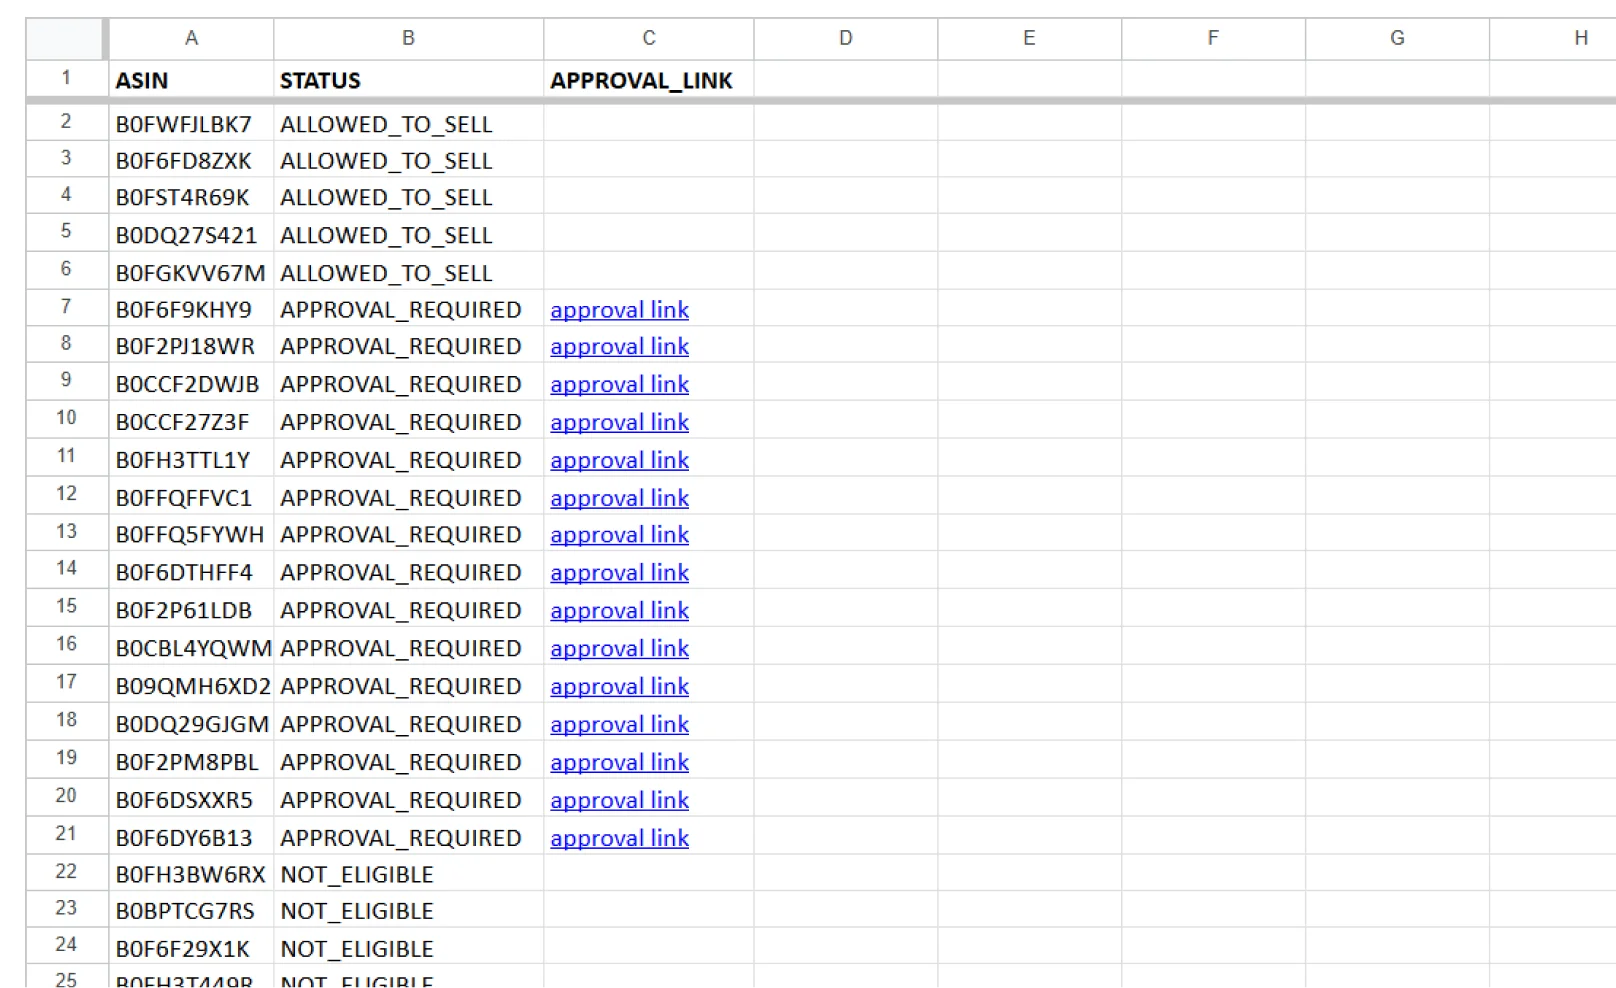Screen dimensions: 1616x988
Task: Open approval link for B0F2PM8PBL
Action: [619, 763]
